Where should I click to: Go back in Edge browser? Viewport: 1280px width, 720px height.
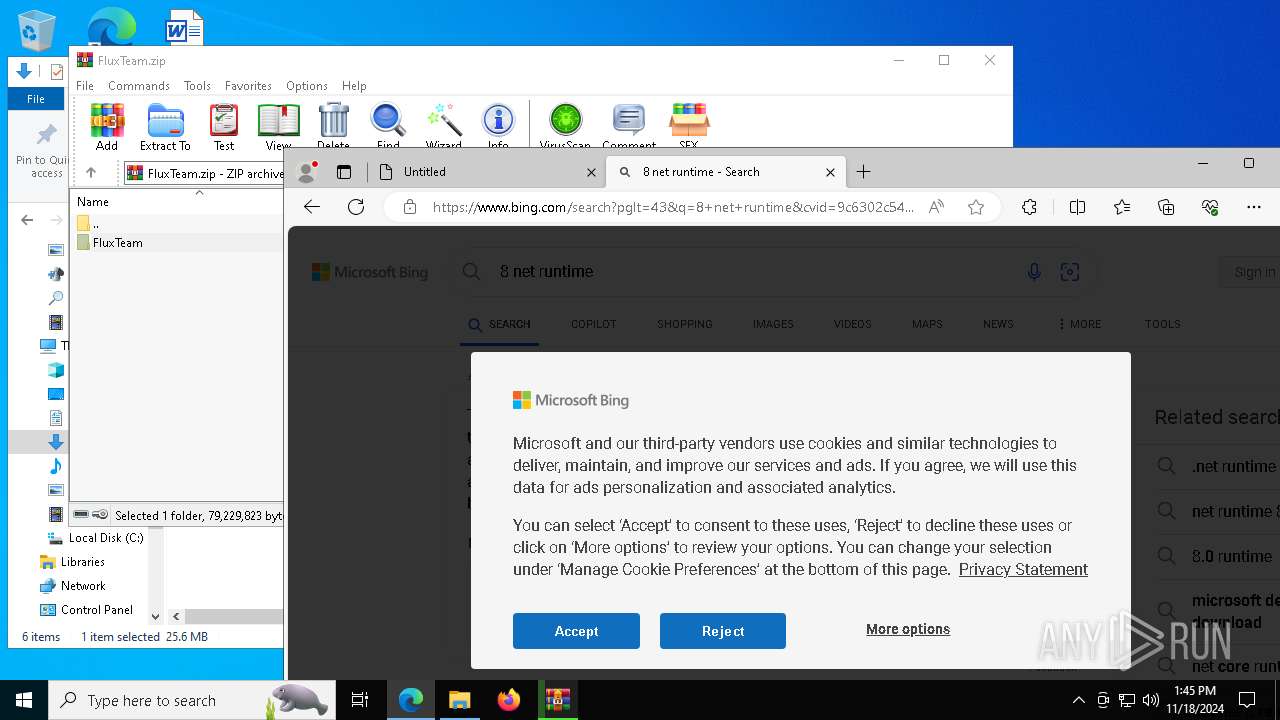coord(312,207)
